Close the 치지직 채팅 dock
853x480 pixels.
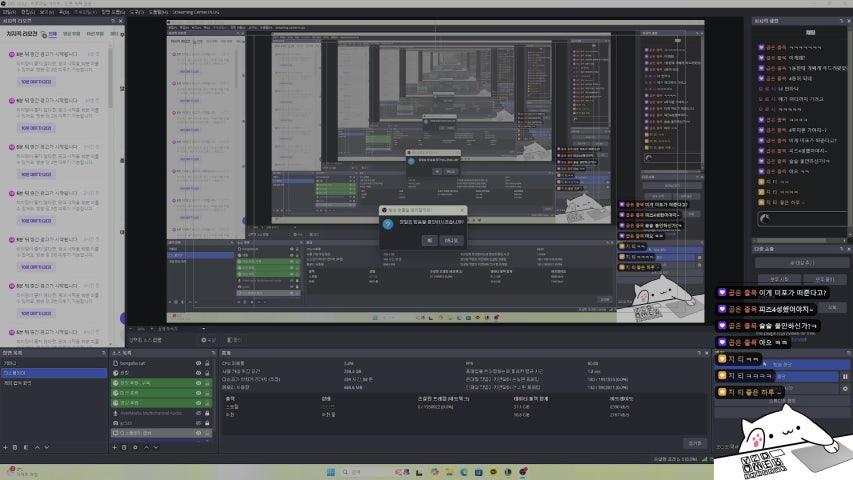click(x=848, y=21)
